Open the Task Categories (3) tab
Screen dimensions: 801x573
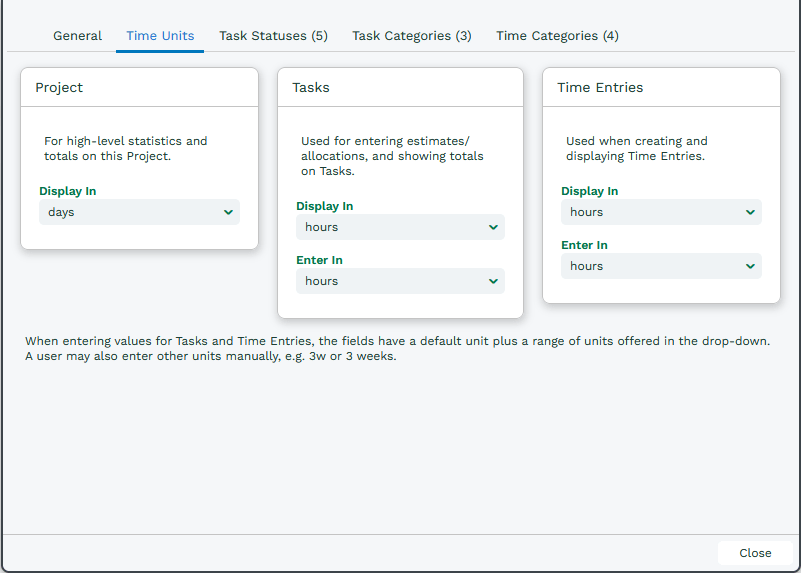(412, 36)
